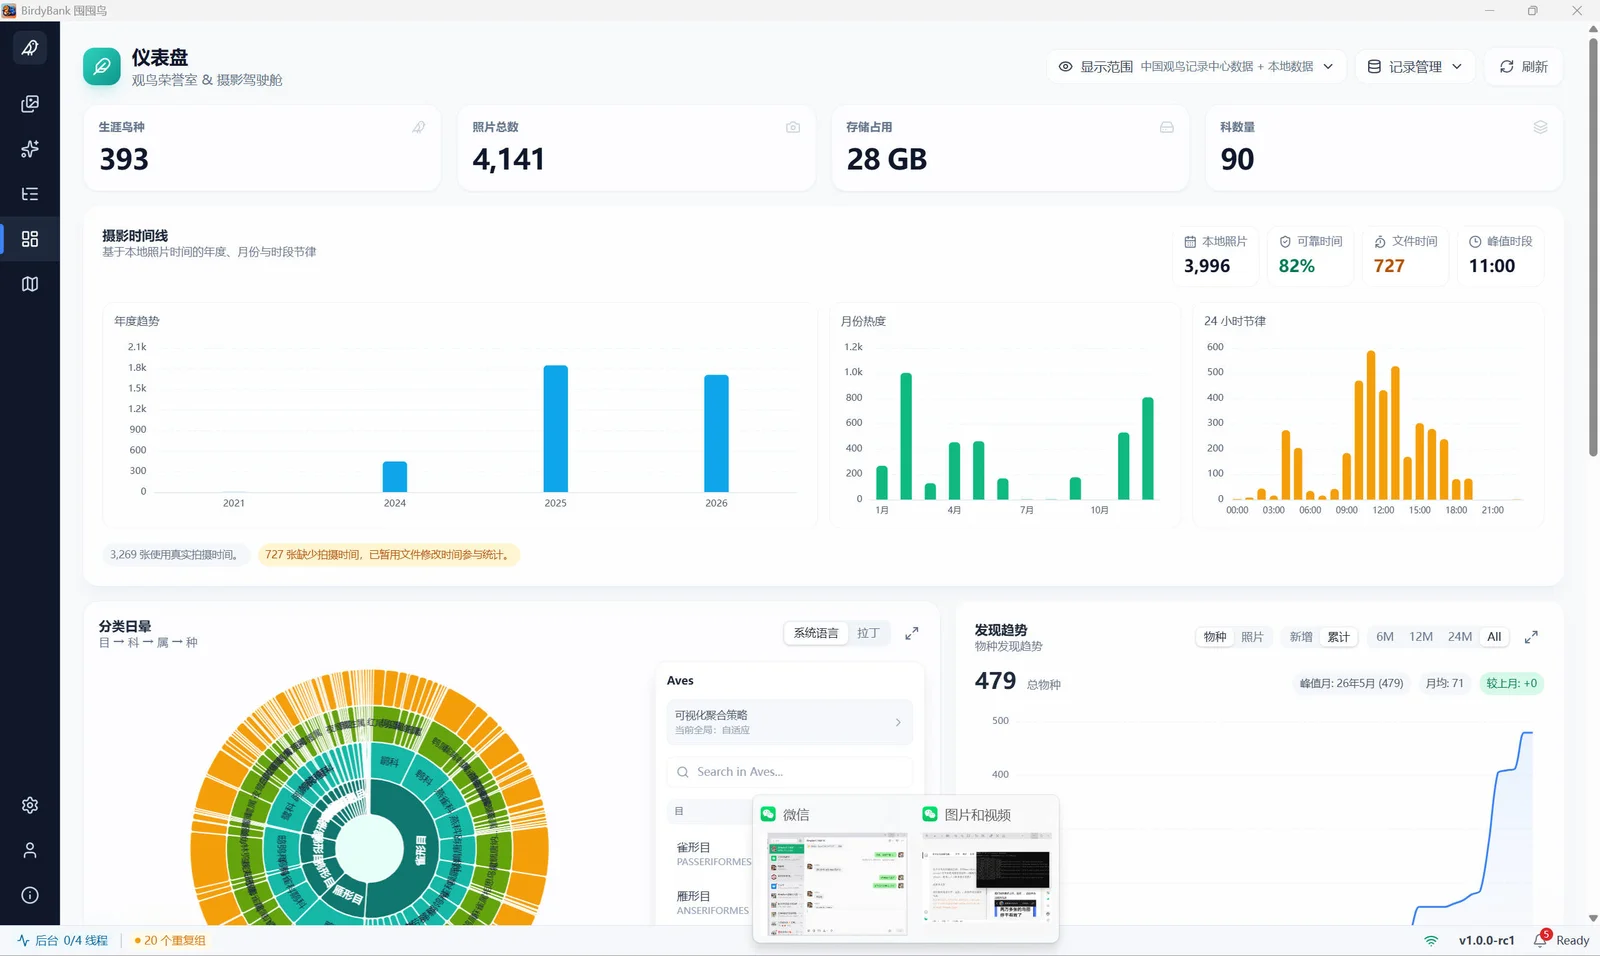Screen dimensions: 1600x956
Task: Click the bird icon on 生涯鸟种 card
Action: click(x=419, y=127)
